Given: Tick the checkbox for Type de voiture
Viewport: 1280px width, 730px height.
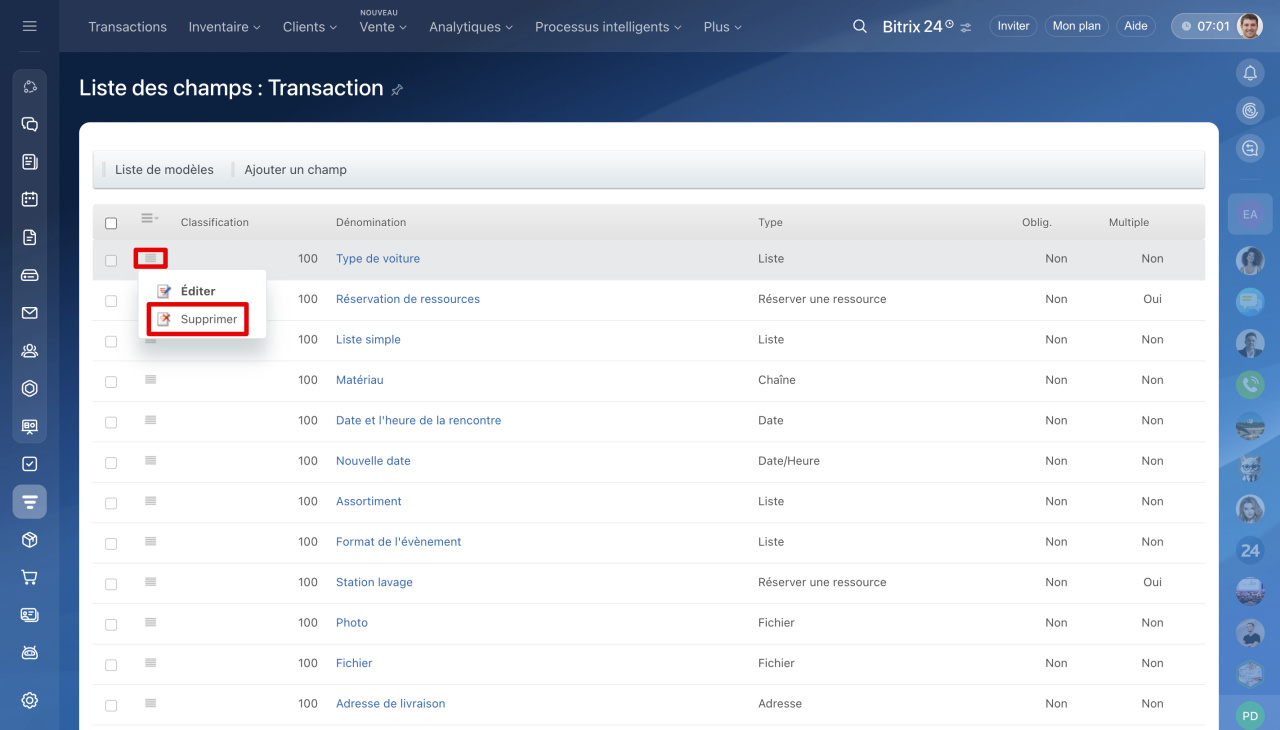Looking at the screenshot, I should 111,260.
